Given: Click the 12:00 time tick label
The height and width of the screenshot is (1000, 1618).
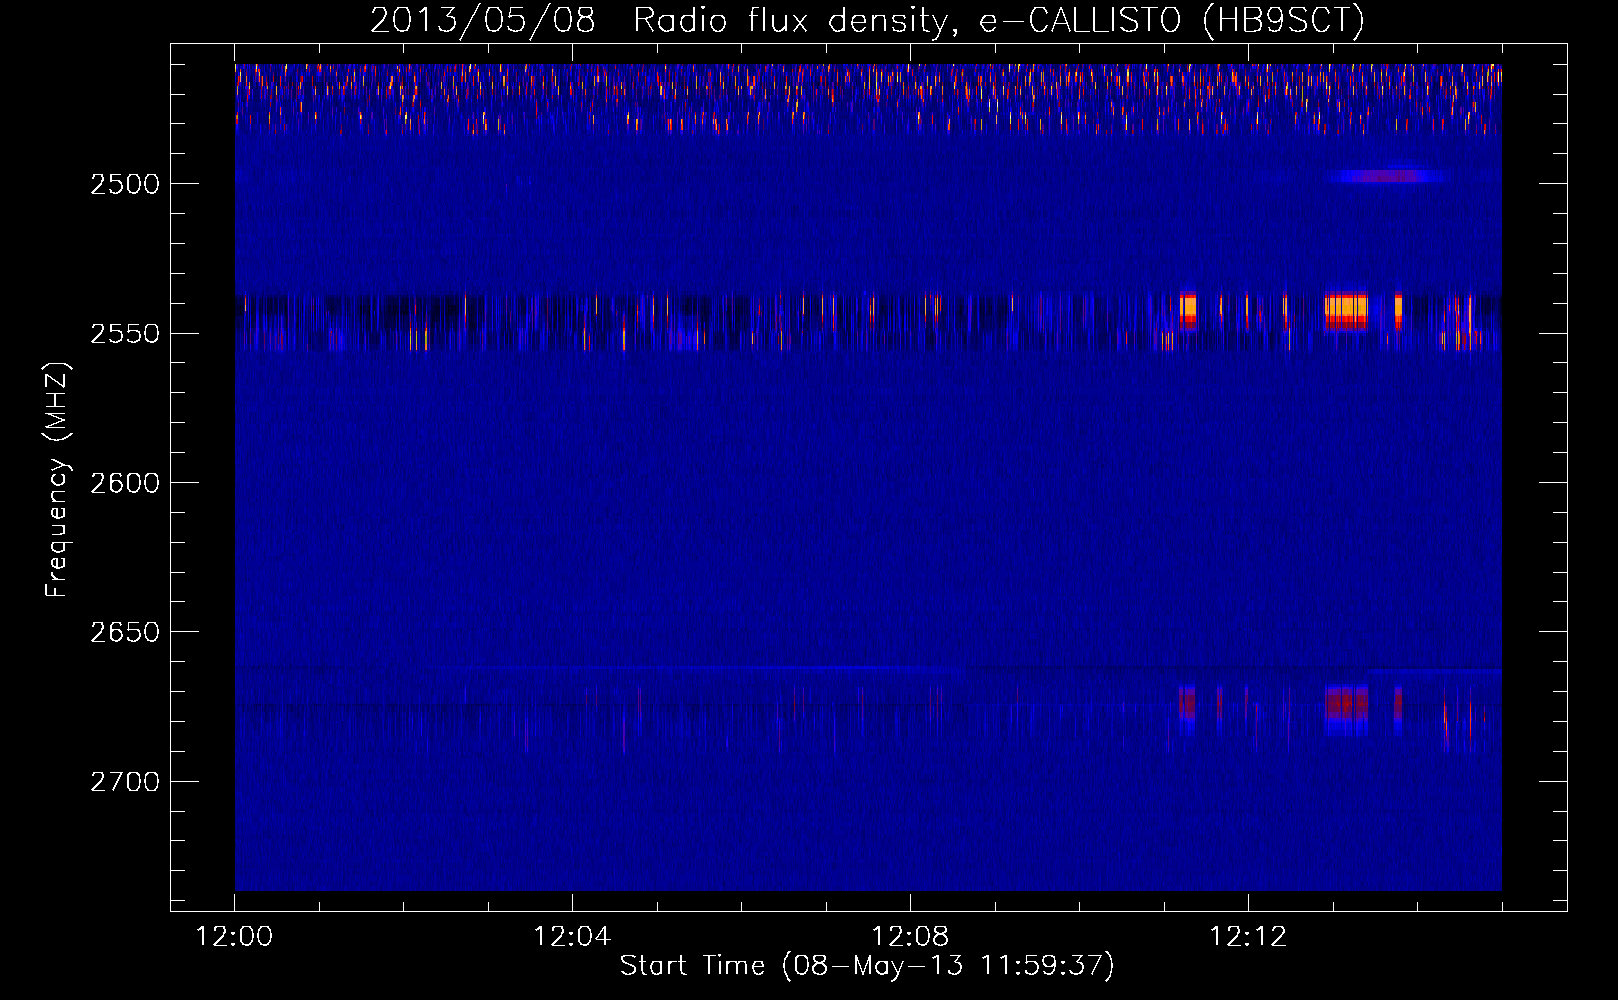Looking at the screenshot, I should point(234,937).
